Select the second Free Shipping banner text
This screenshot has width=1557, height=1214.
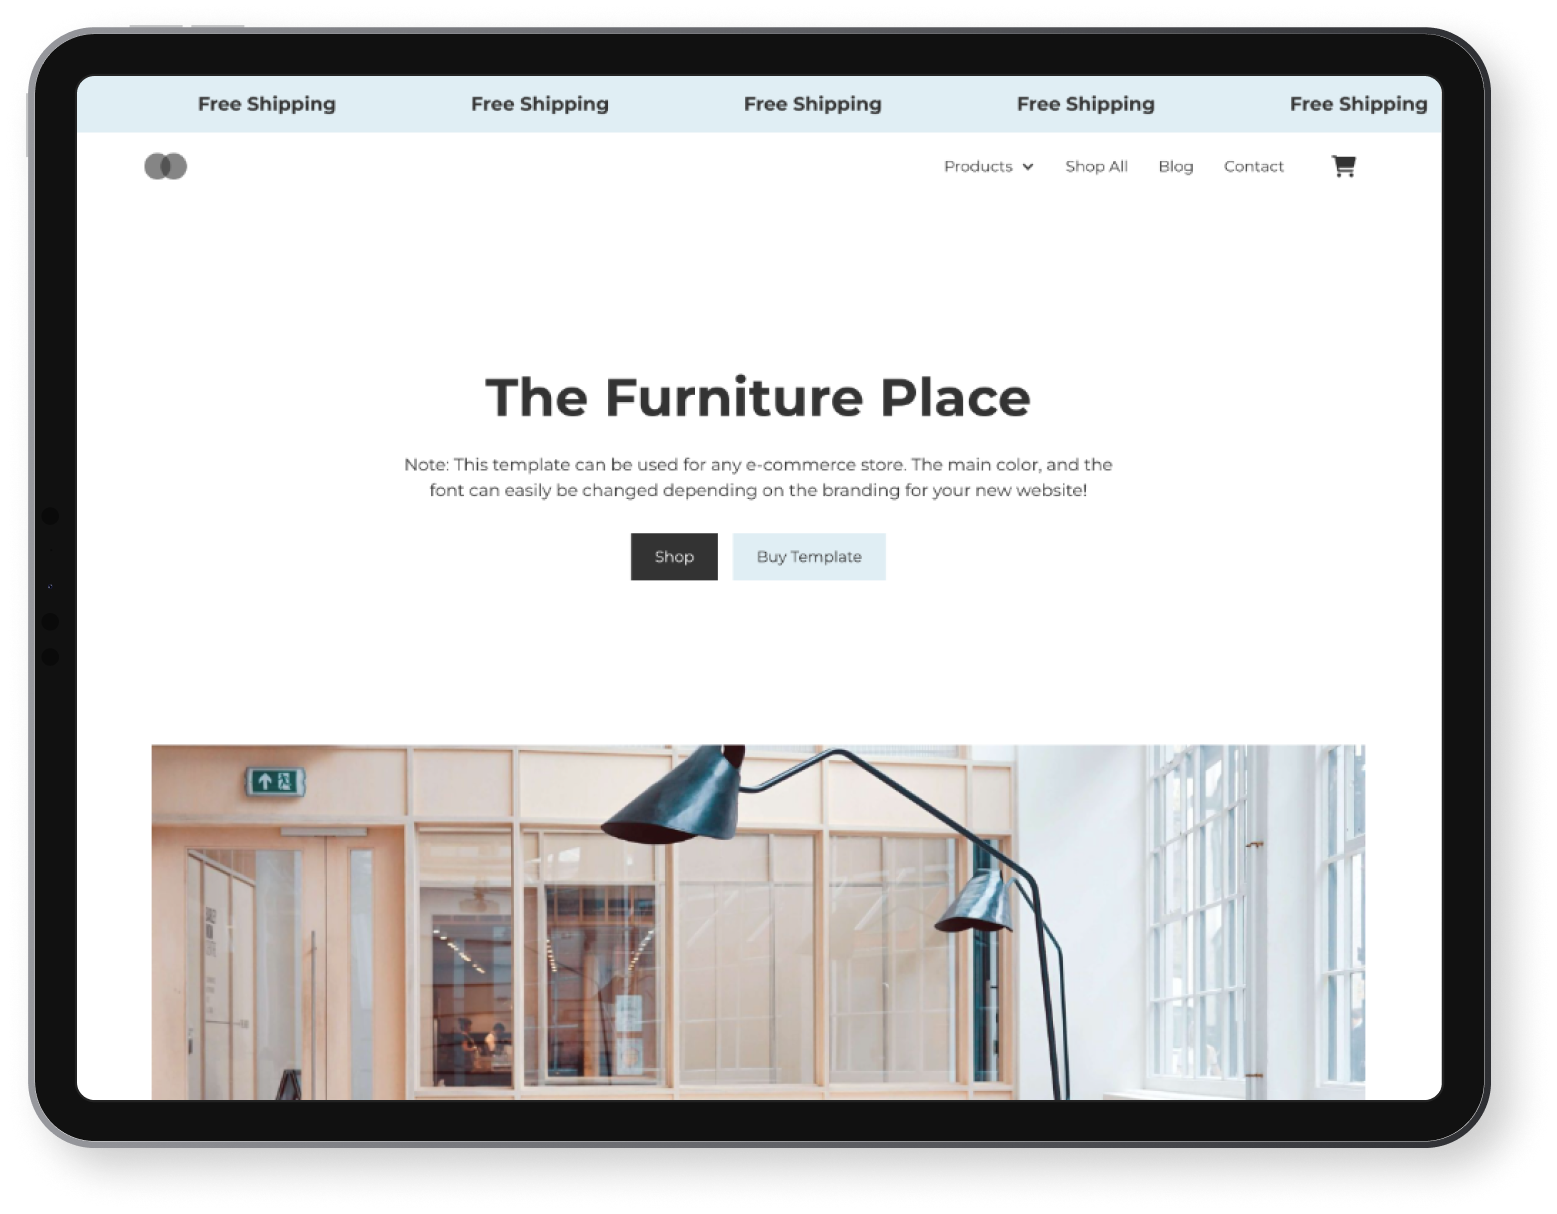point(539,104)
